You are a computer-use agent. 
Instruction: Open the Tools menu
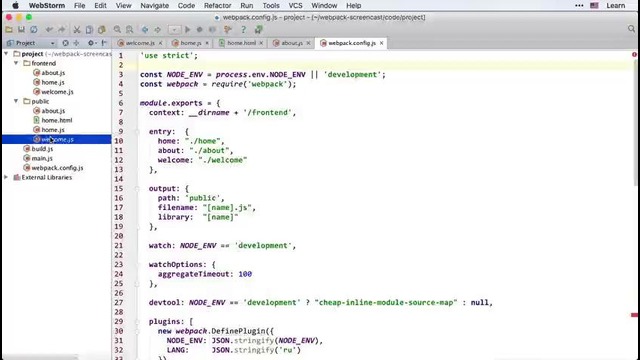[x=271, y=6]
